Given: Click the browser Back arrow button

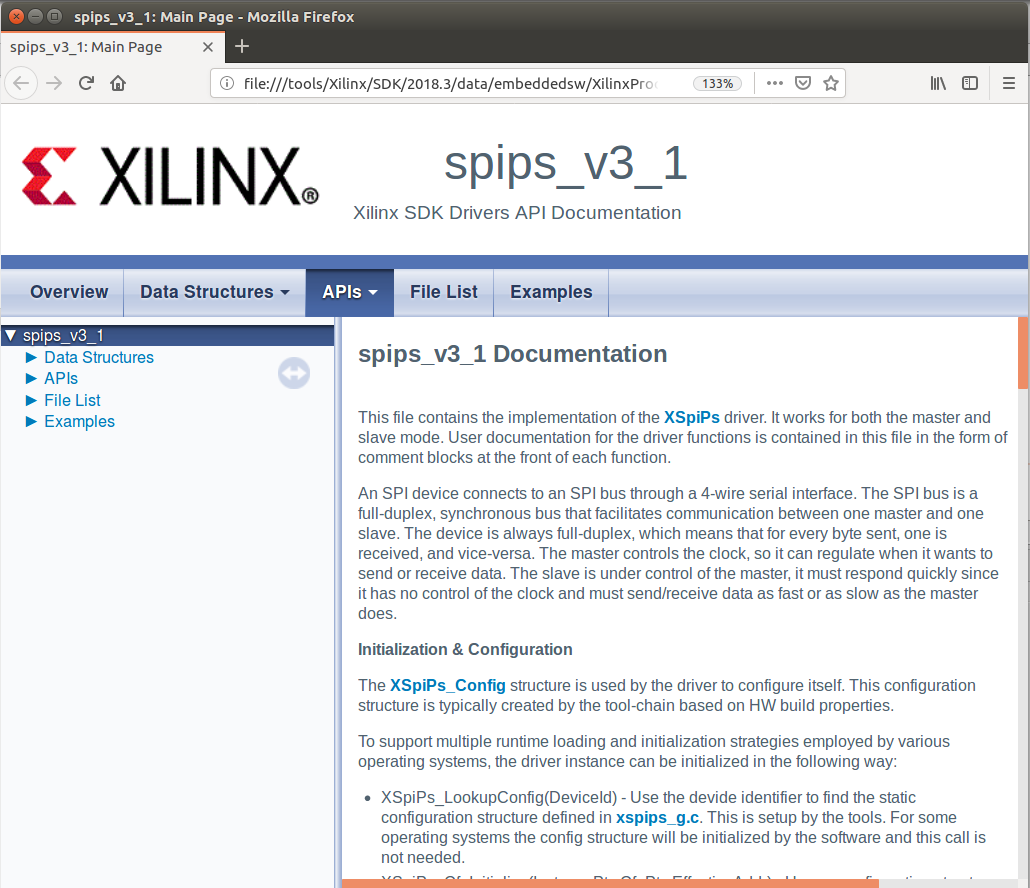Looking at the screenshot, I should (x=21, y=83).
